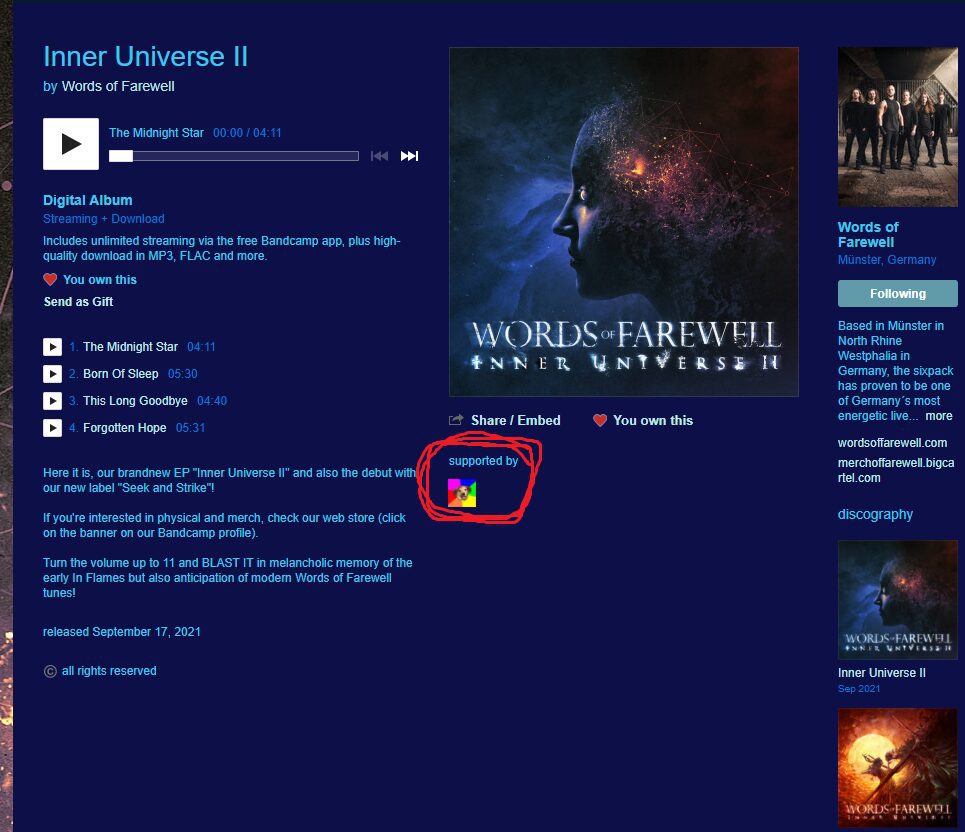Click the 'Streaming + Download' text
This screenshot has width=965, height=832.
tap(103, 219)
